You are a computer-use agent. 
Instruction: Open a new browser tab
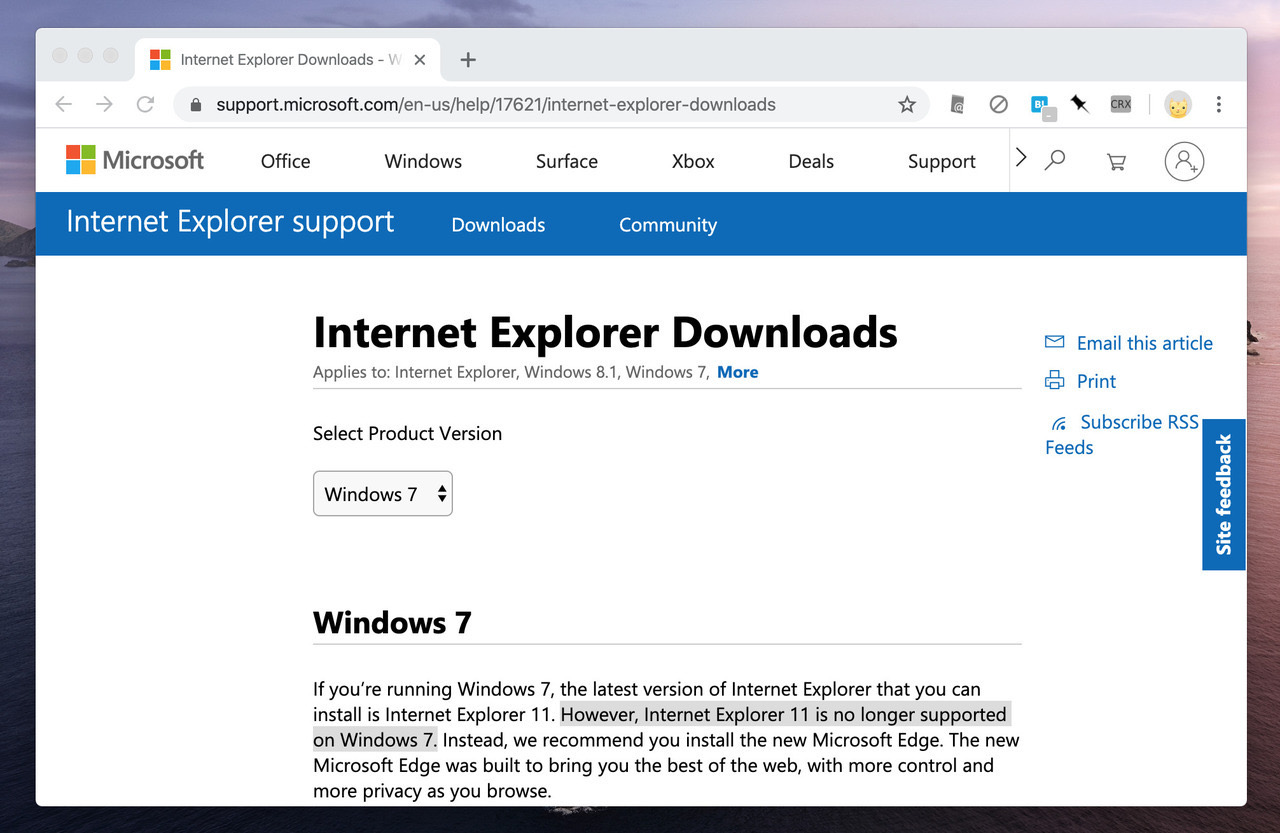click(467, 59)
